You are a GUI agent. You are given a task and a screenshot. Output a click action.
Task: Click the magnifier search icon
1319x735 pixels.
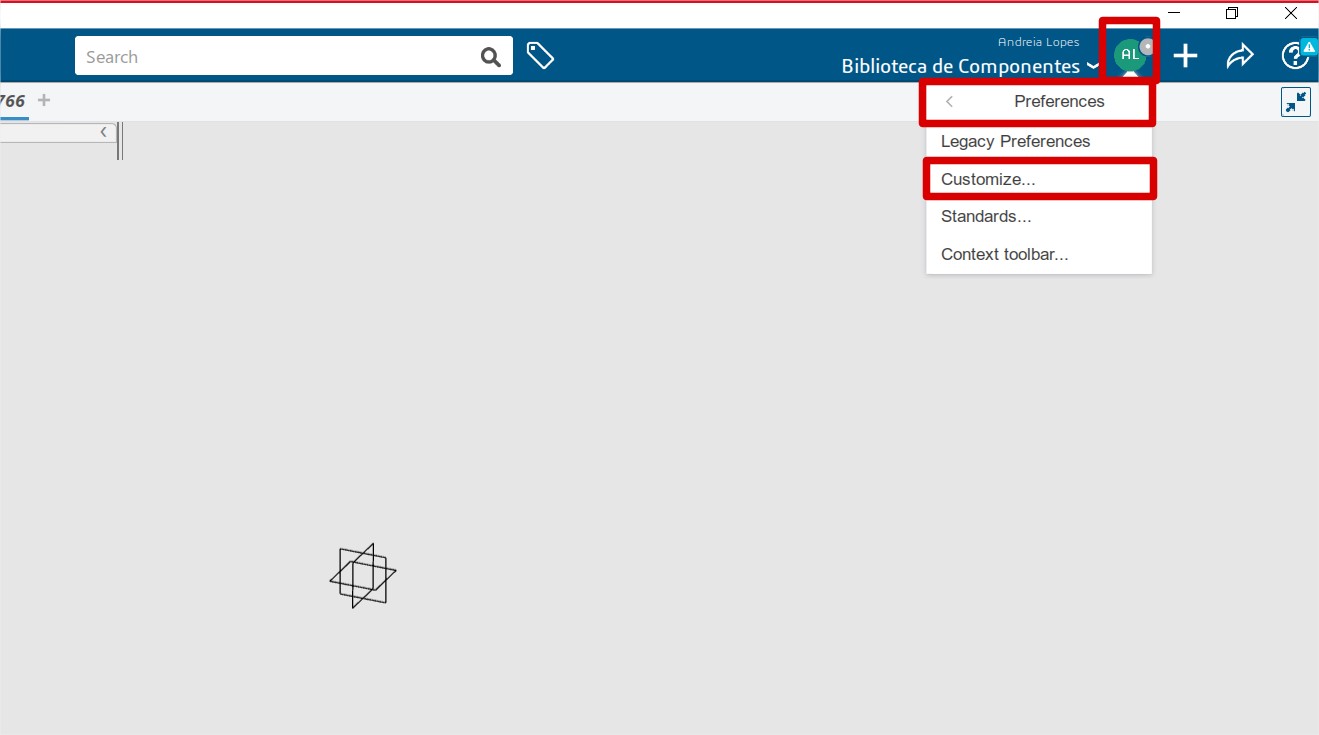click(490, 57)
